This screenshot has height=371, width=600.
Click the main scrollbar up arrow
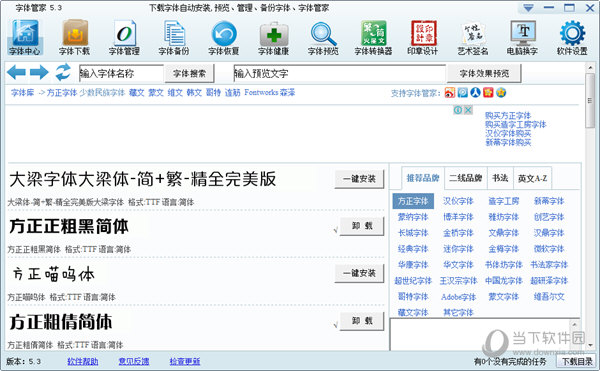(x=590, y=68)
